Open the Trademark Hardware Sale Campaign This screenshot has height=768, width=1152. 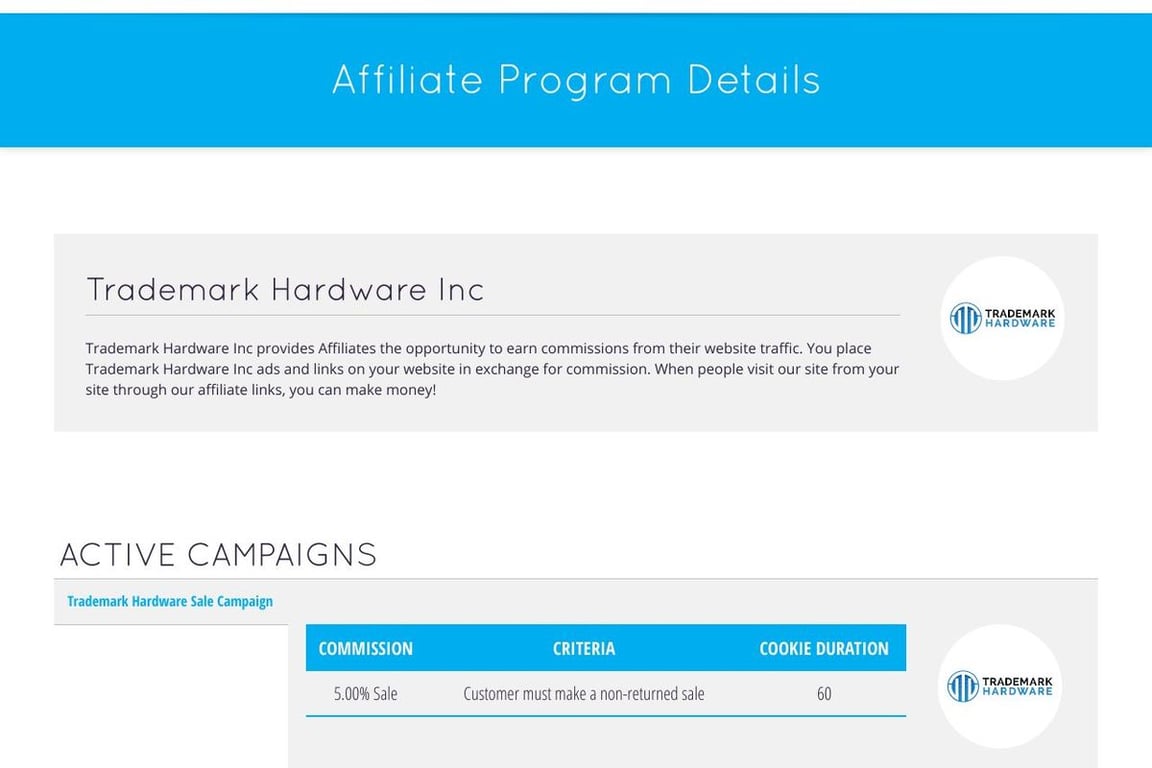(x=169, y=601)
